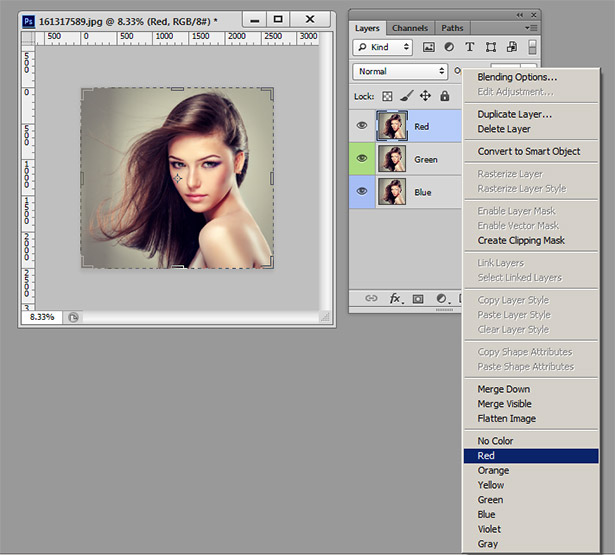The height and width of the screenshot is (555, 615).
Task: Click the lock position move icon
Action: [425, 96]
